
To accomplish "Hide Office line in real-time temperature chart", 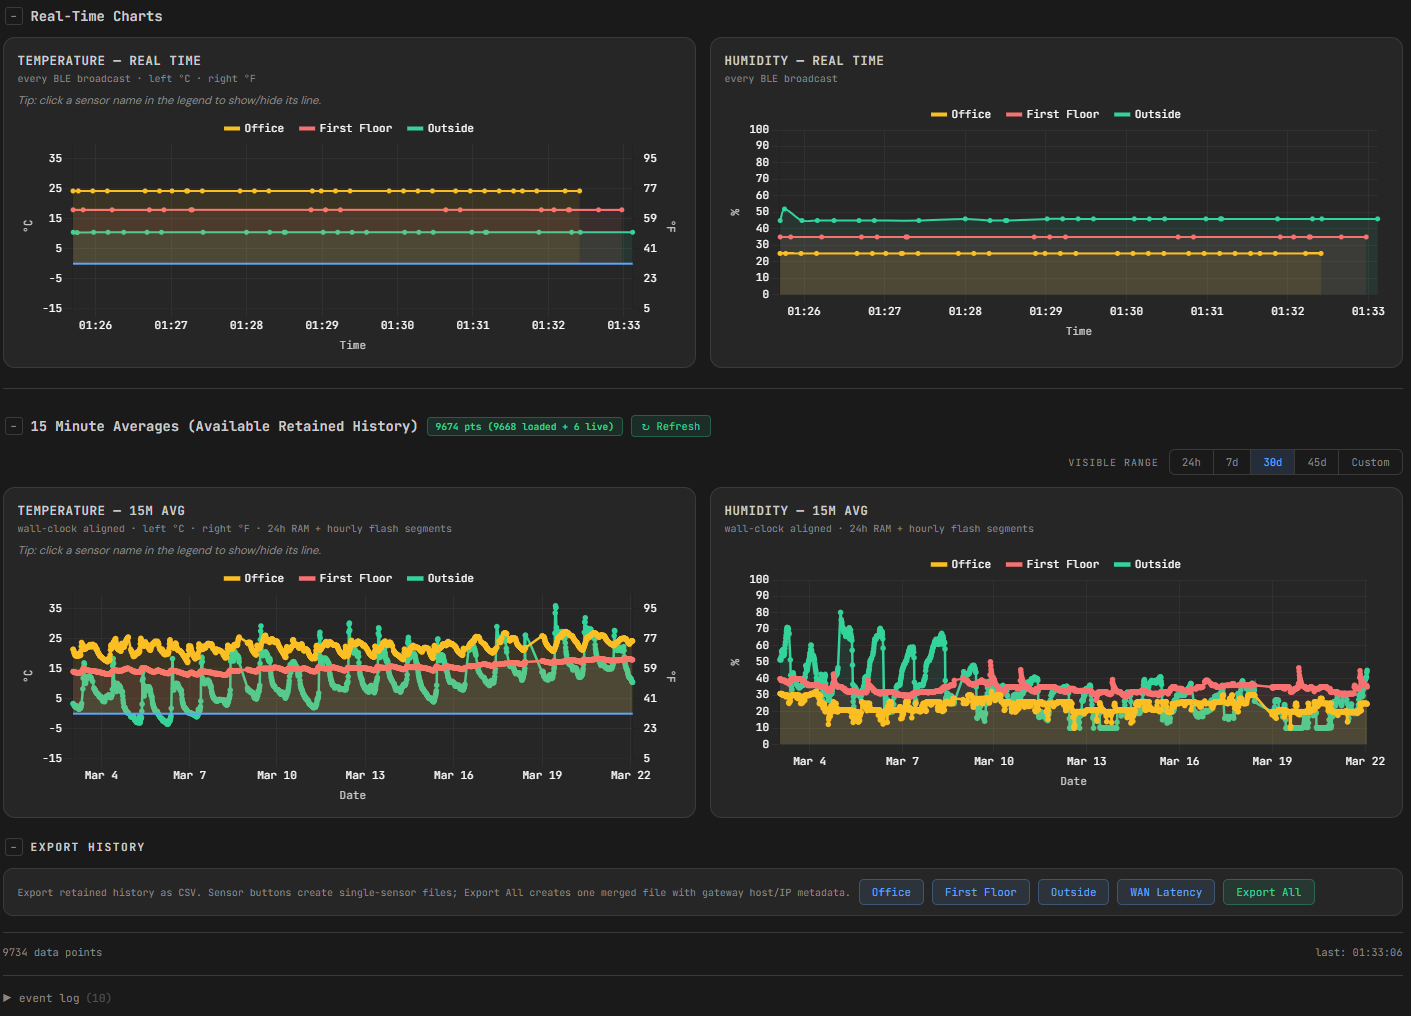I will pyautogui.click(x=263, y=128).
